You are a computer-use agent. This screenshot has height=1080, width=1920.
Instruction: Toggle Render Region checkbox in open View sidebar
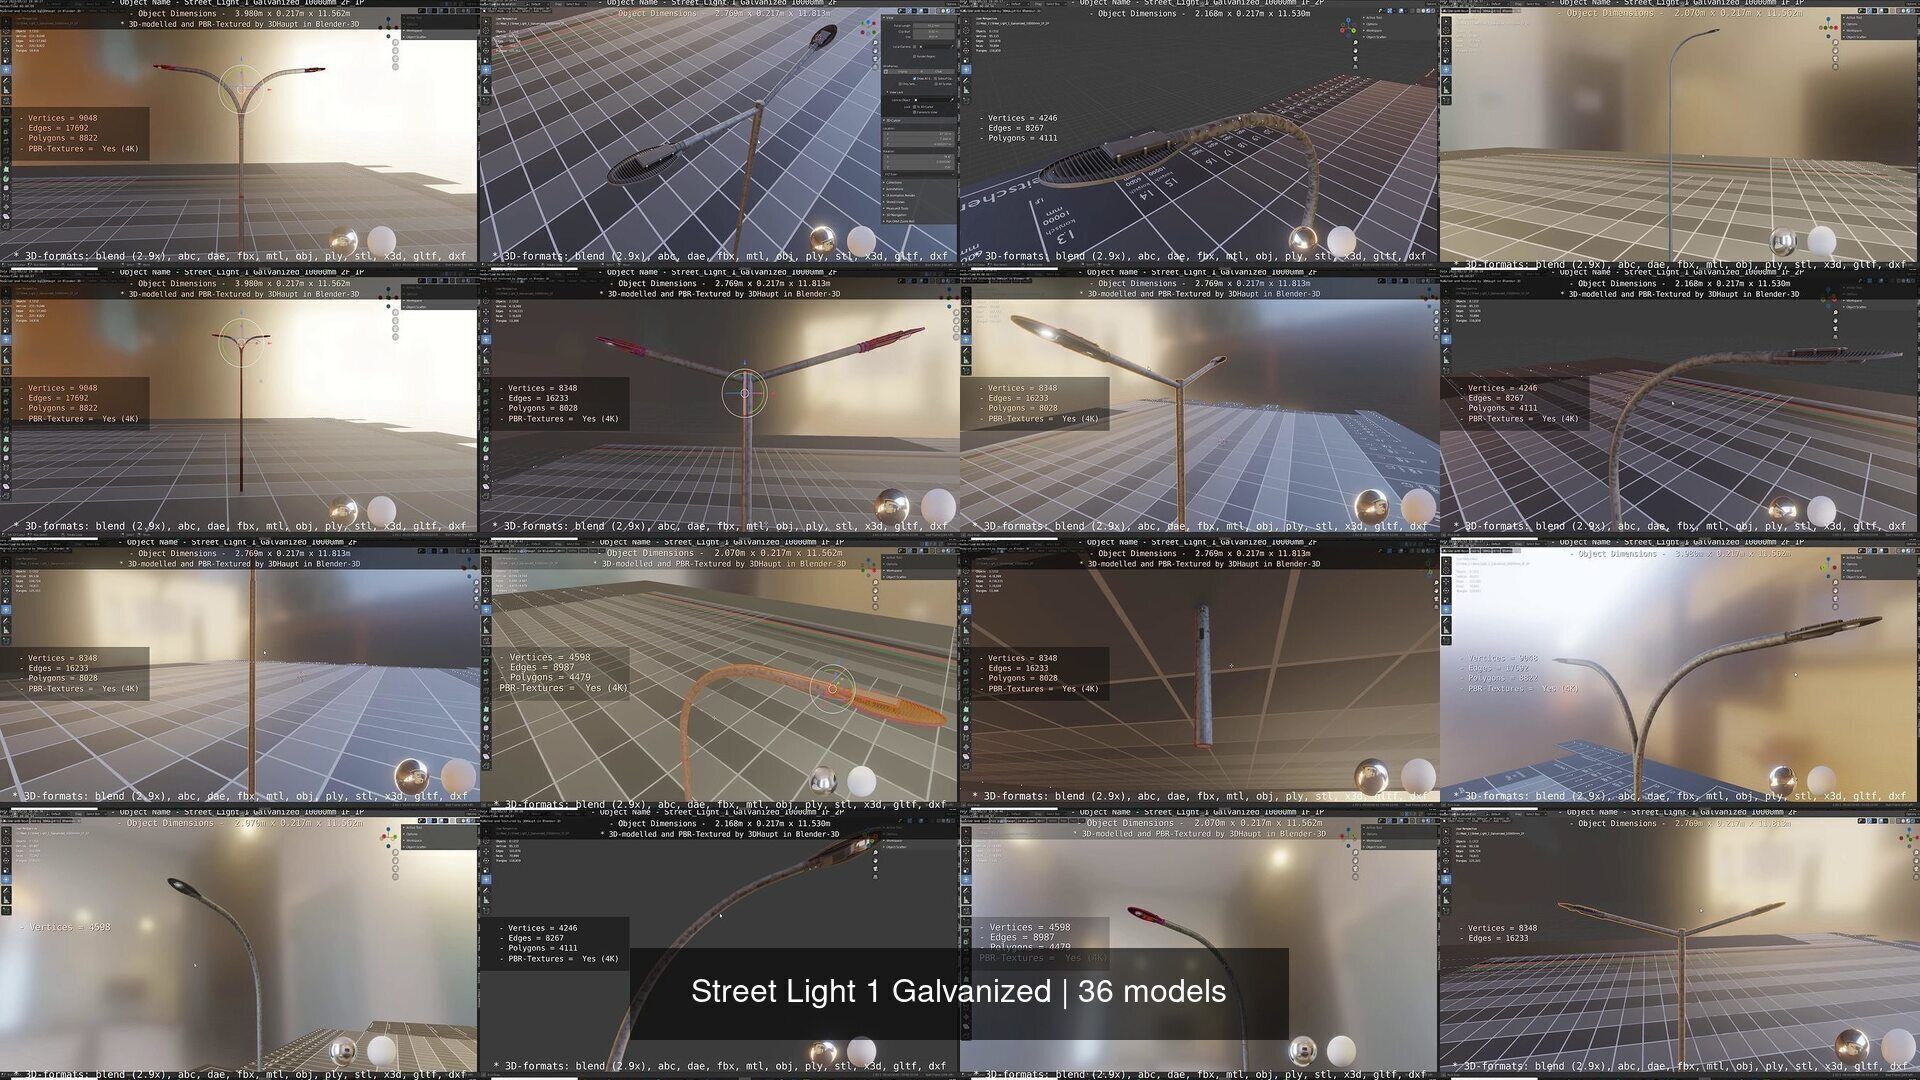(x=914, y=56)
